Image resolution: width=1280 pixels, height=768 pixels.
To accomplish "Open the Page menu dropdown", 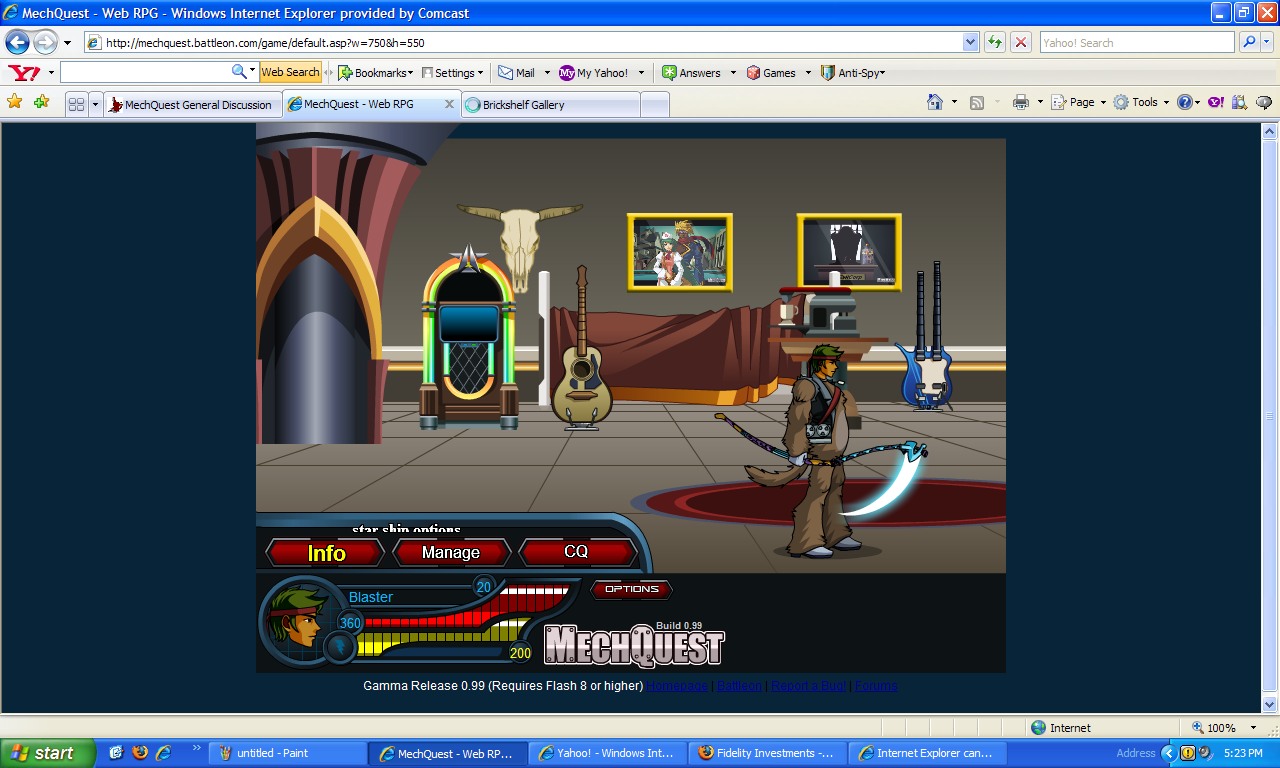I will coord(1103,102).
